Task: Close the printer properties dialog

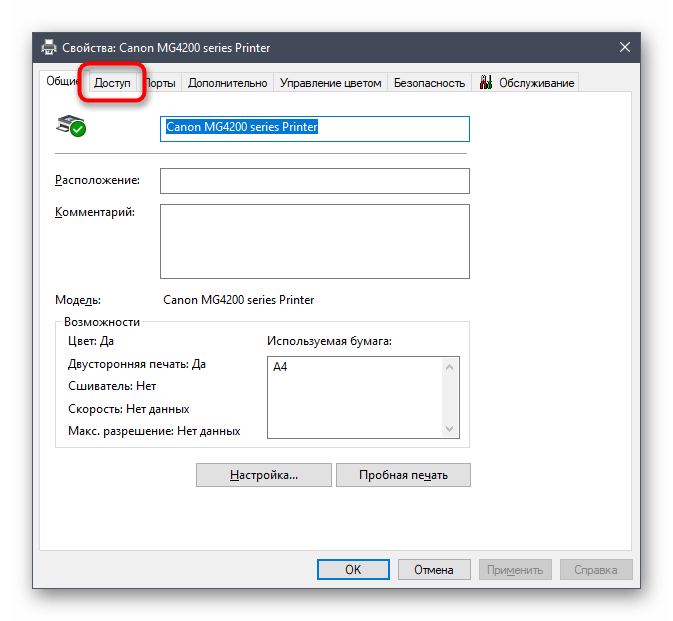Action: 624,47
